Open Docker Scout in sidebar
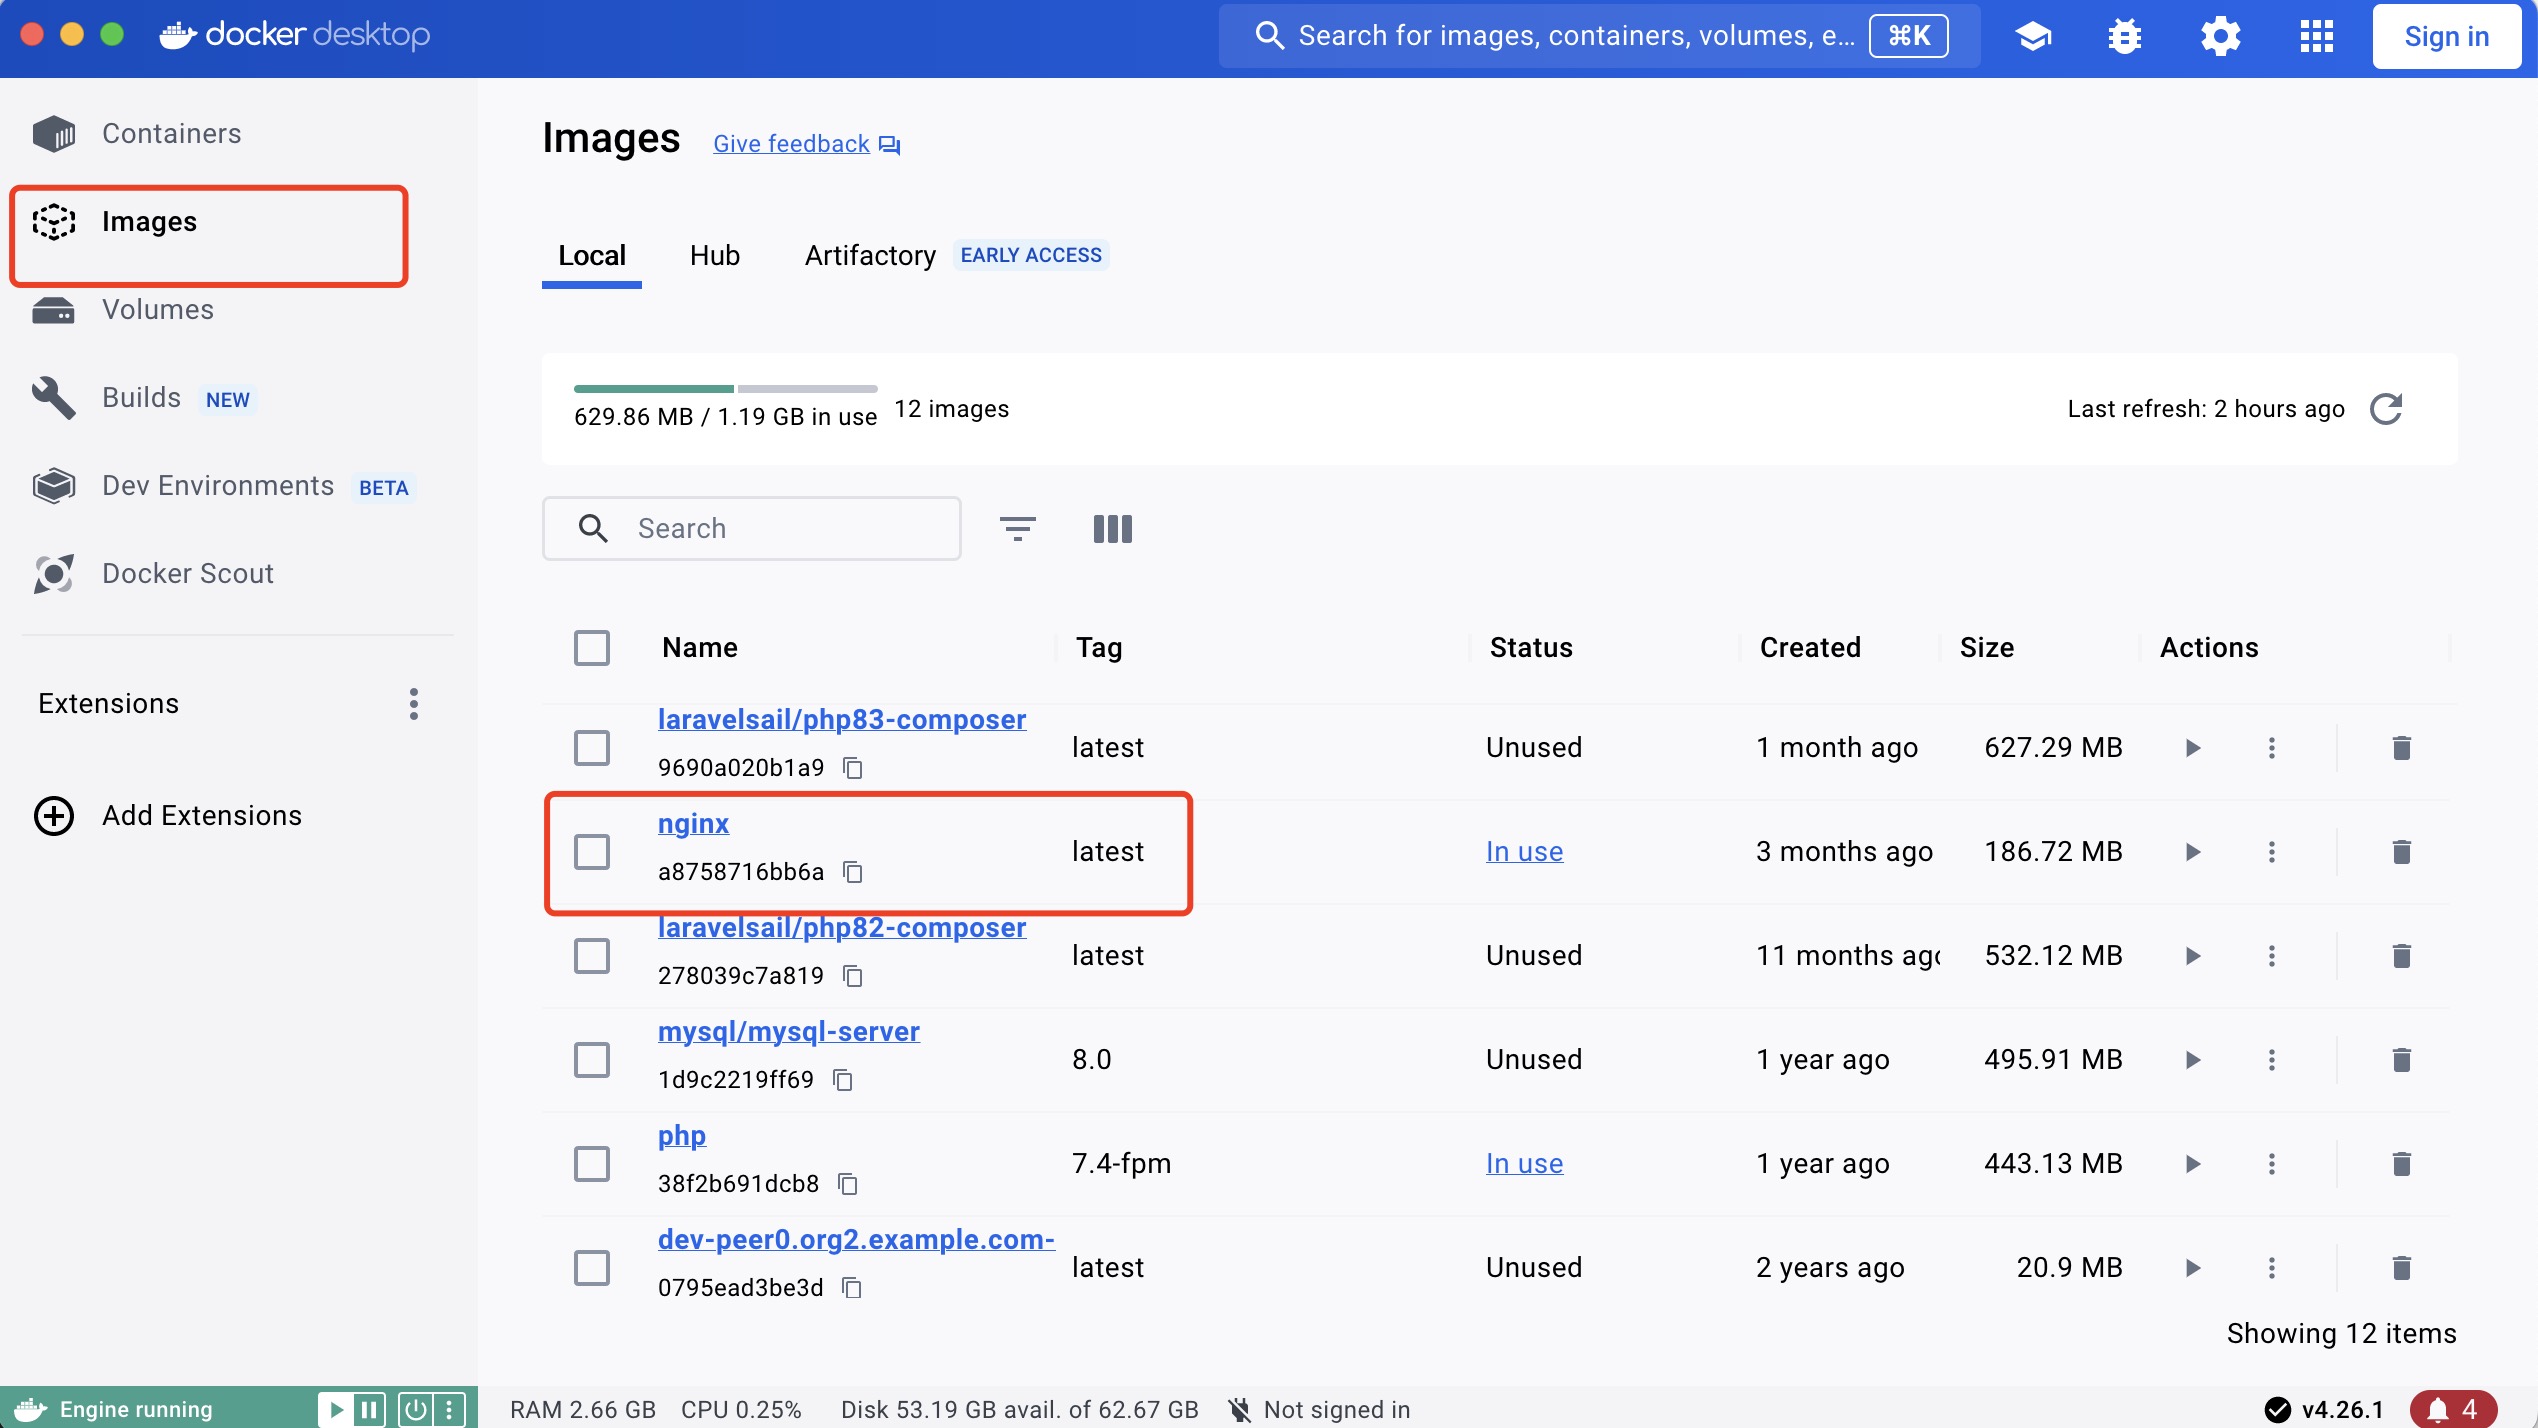 coord(188,574)
